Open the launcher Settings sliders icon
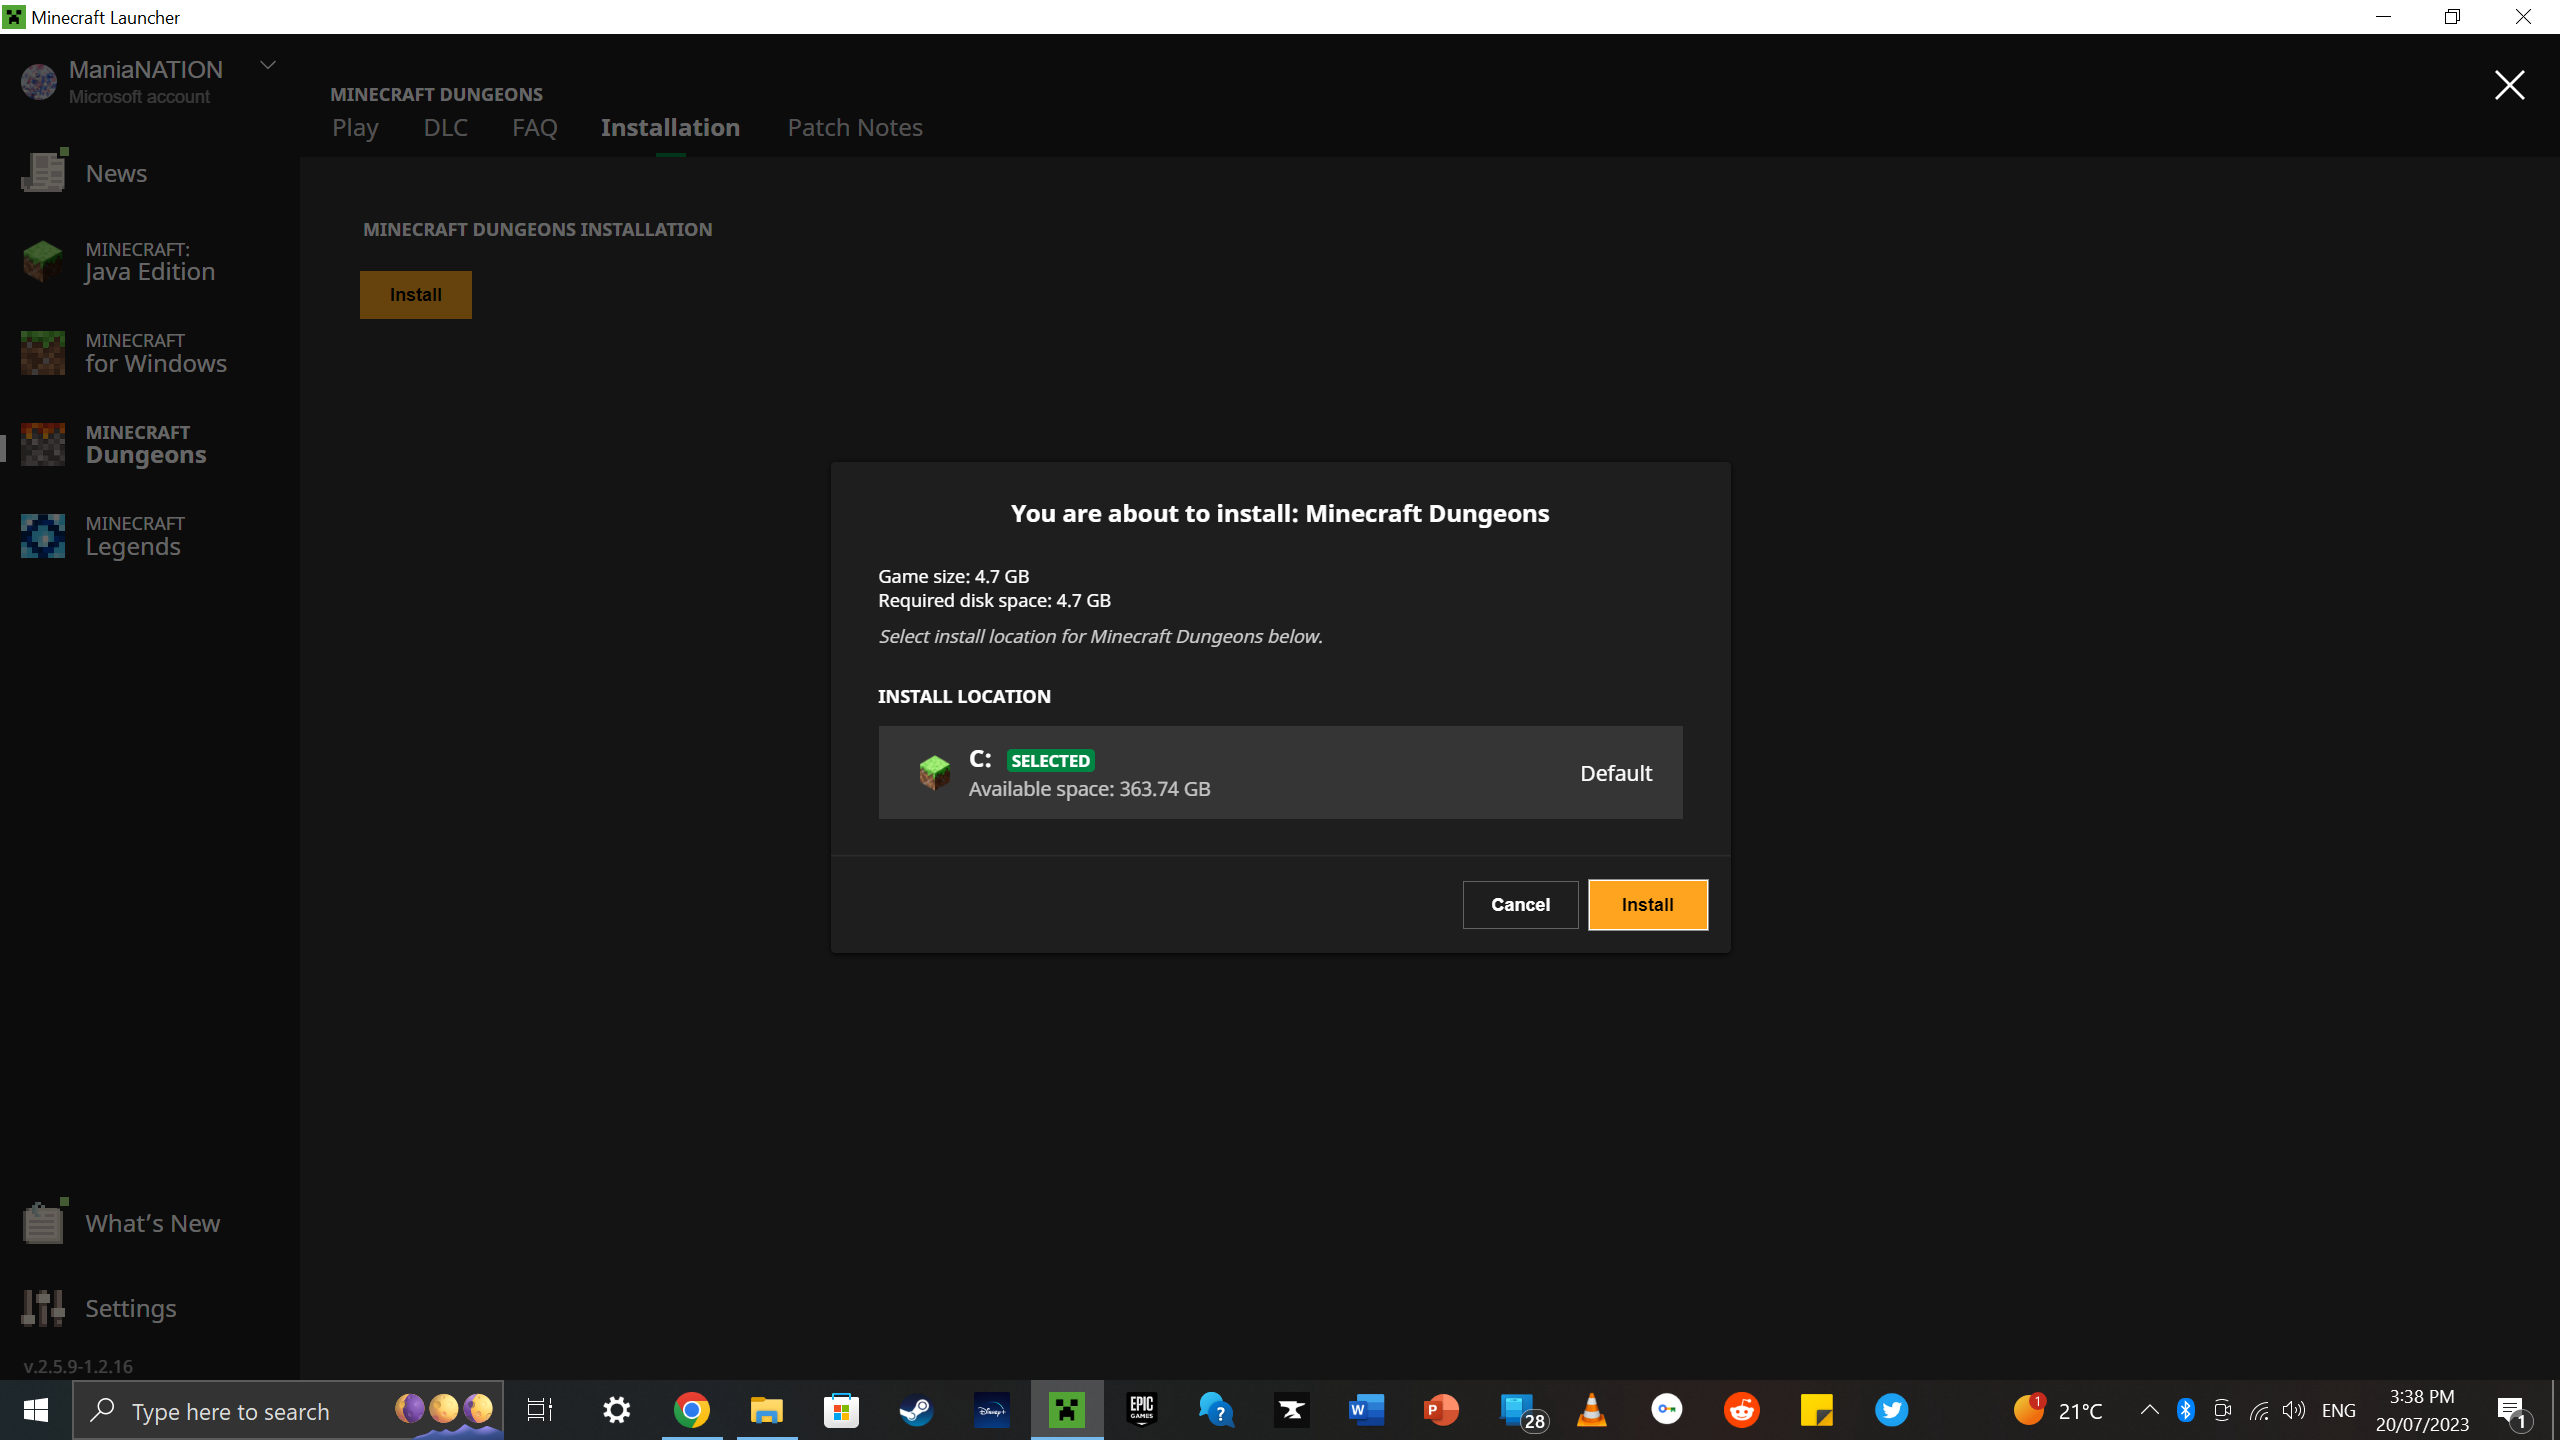The height and width of the screenshot is (1440, 2560). [43, 1307]
